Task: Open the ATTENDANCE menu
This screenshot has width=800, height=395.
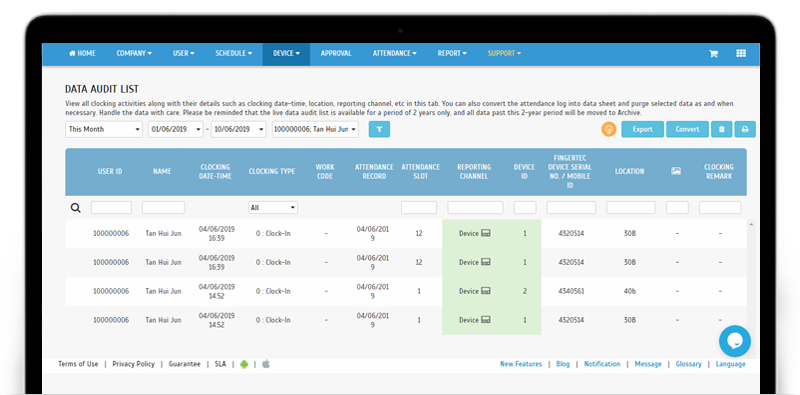Action: click(395, 54)
